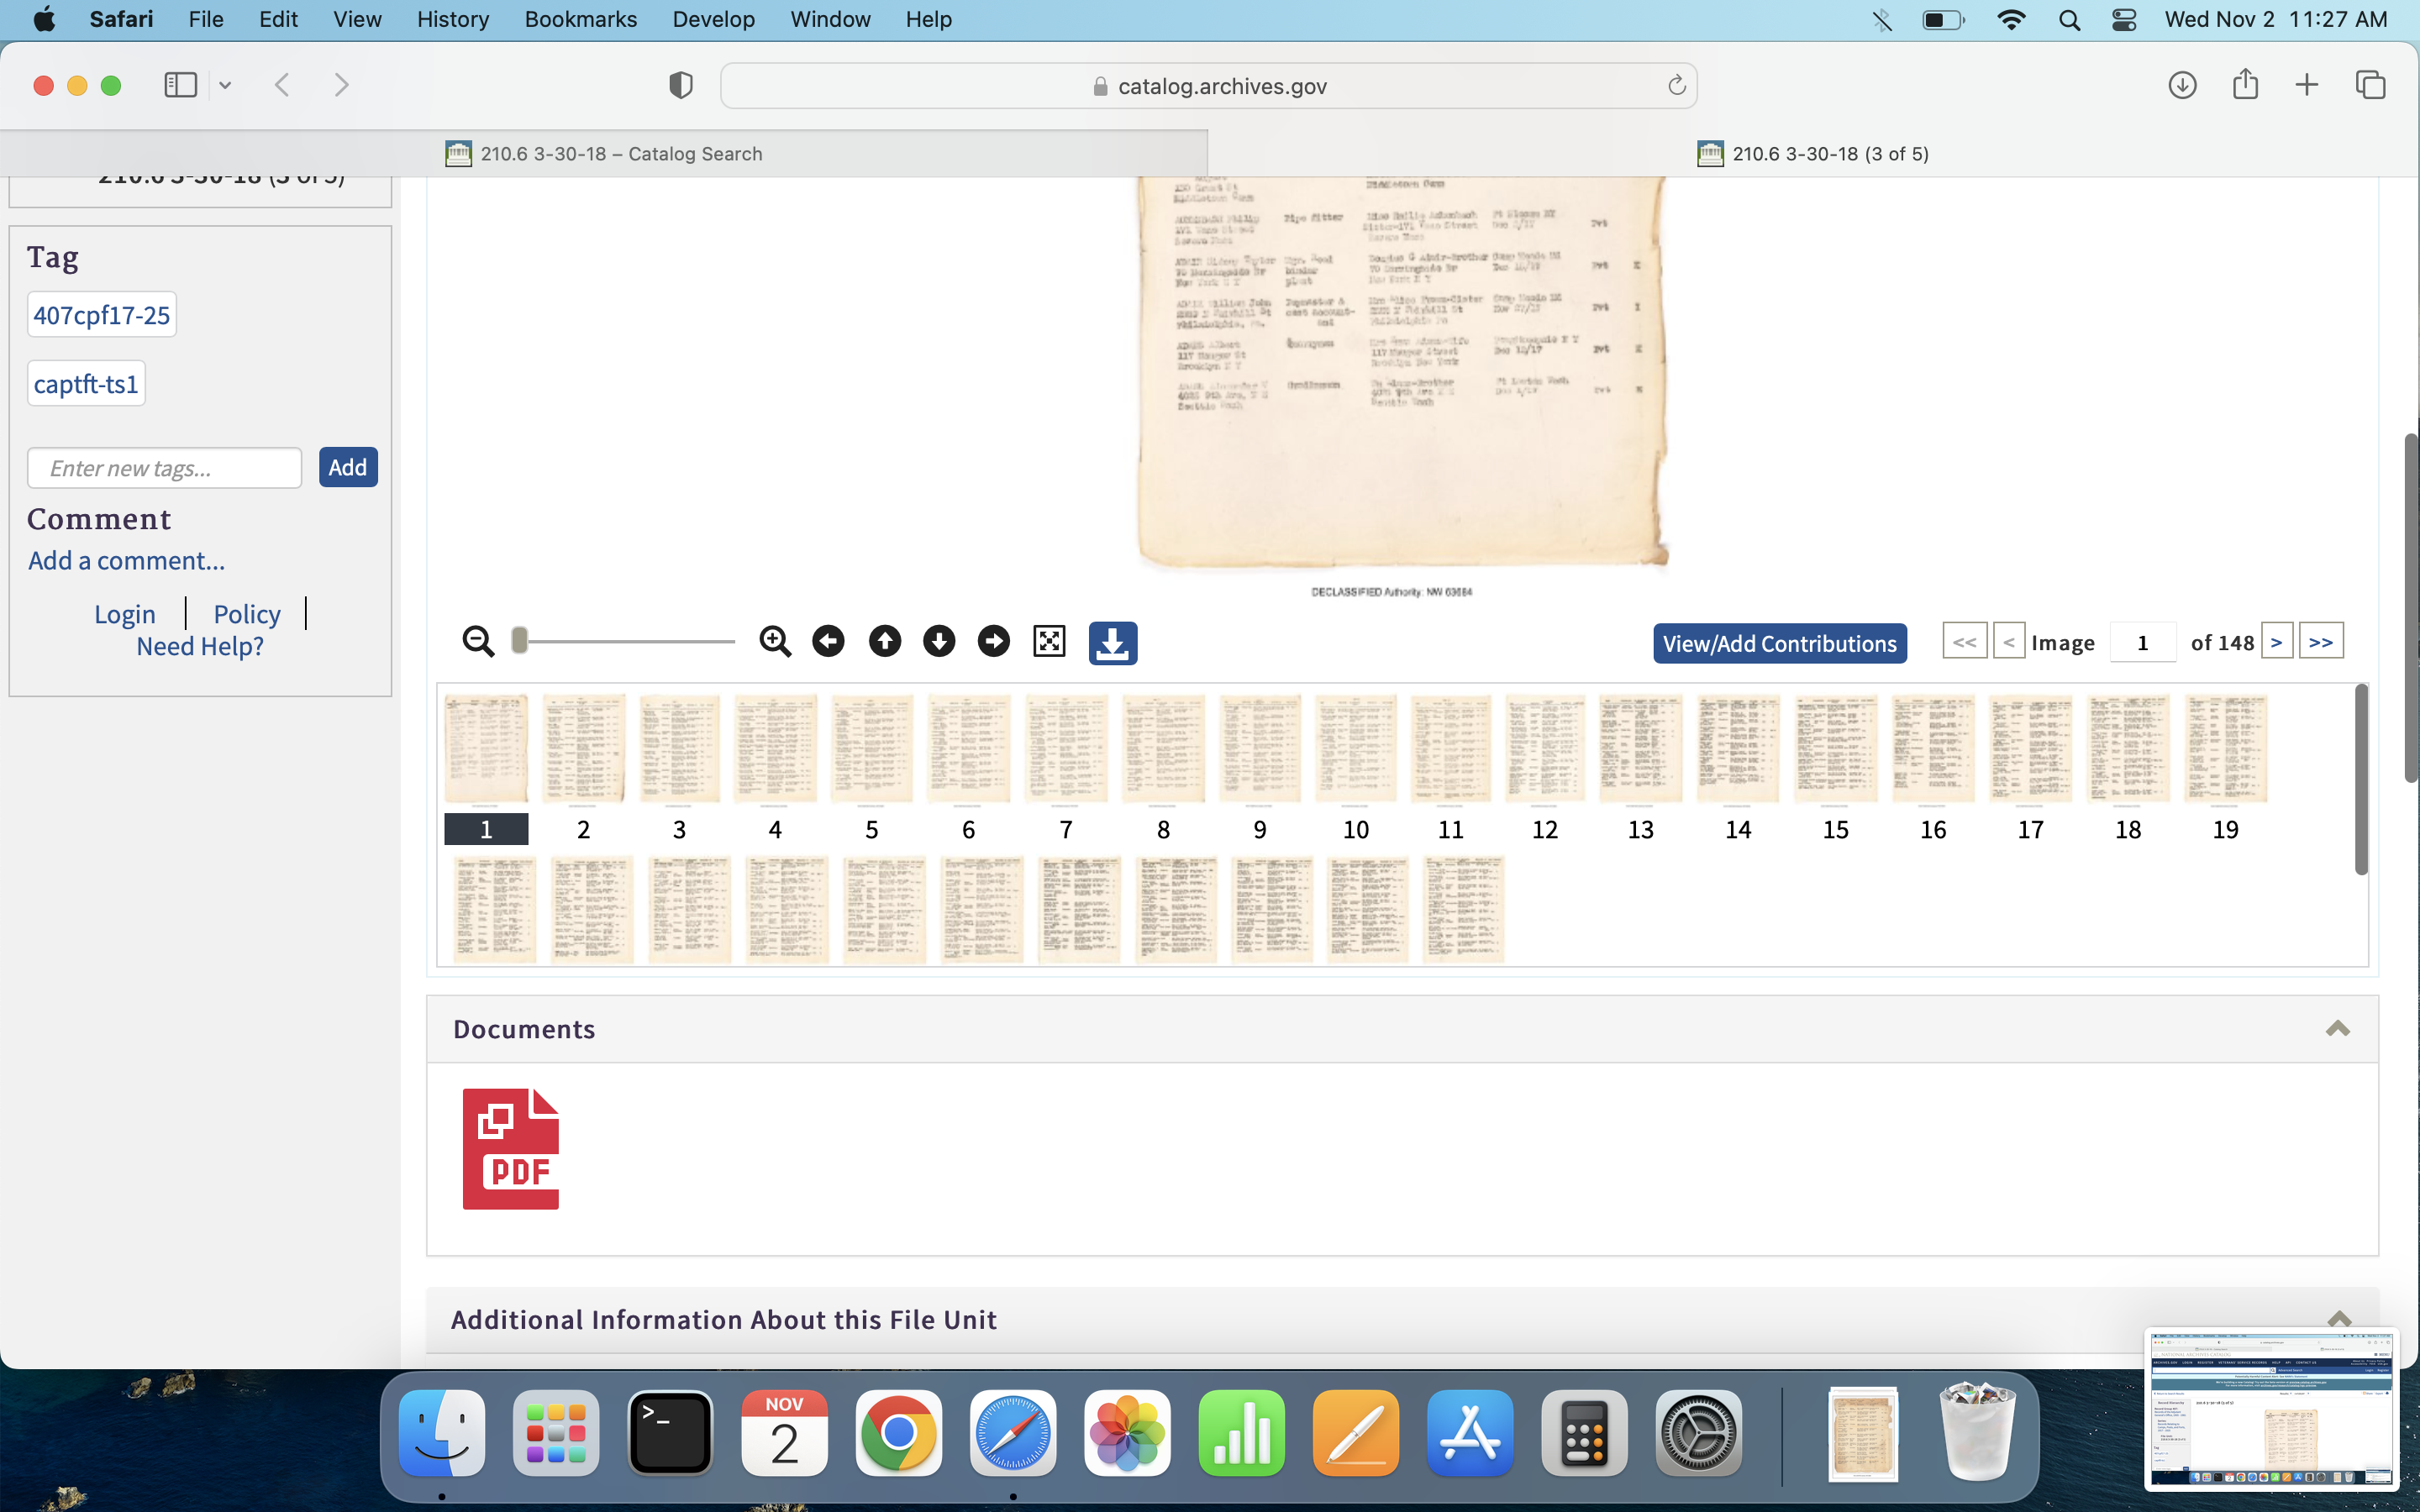Collapse Additional Information About this File Unit
Viewport: 2420px width, 1512px height.
[x=2338, y=1318]
